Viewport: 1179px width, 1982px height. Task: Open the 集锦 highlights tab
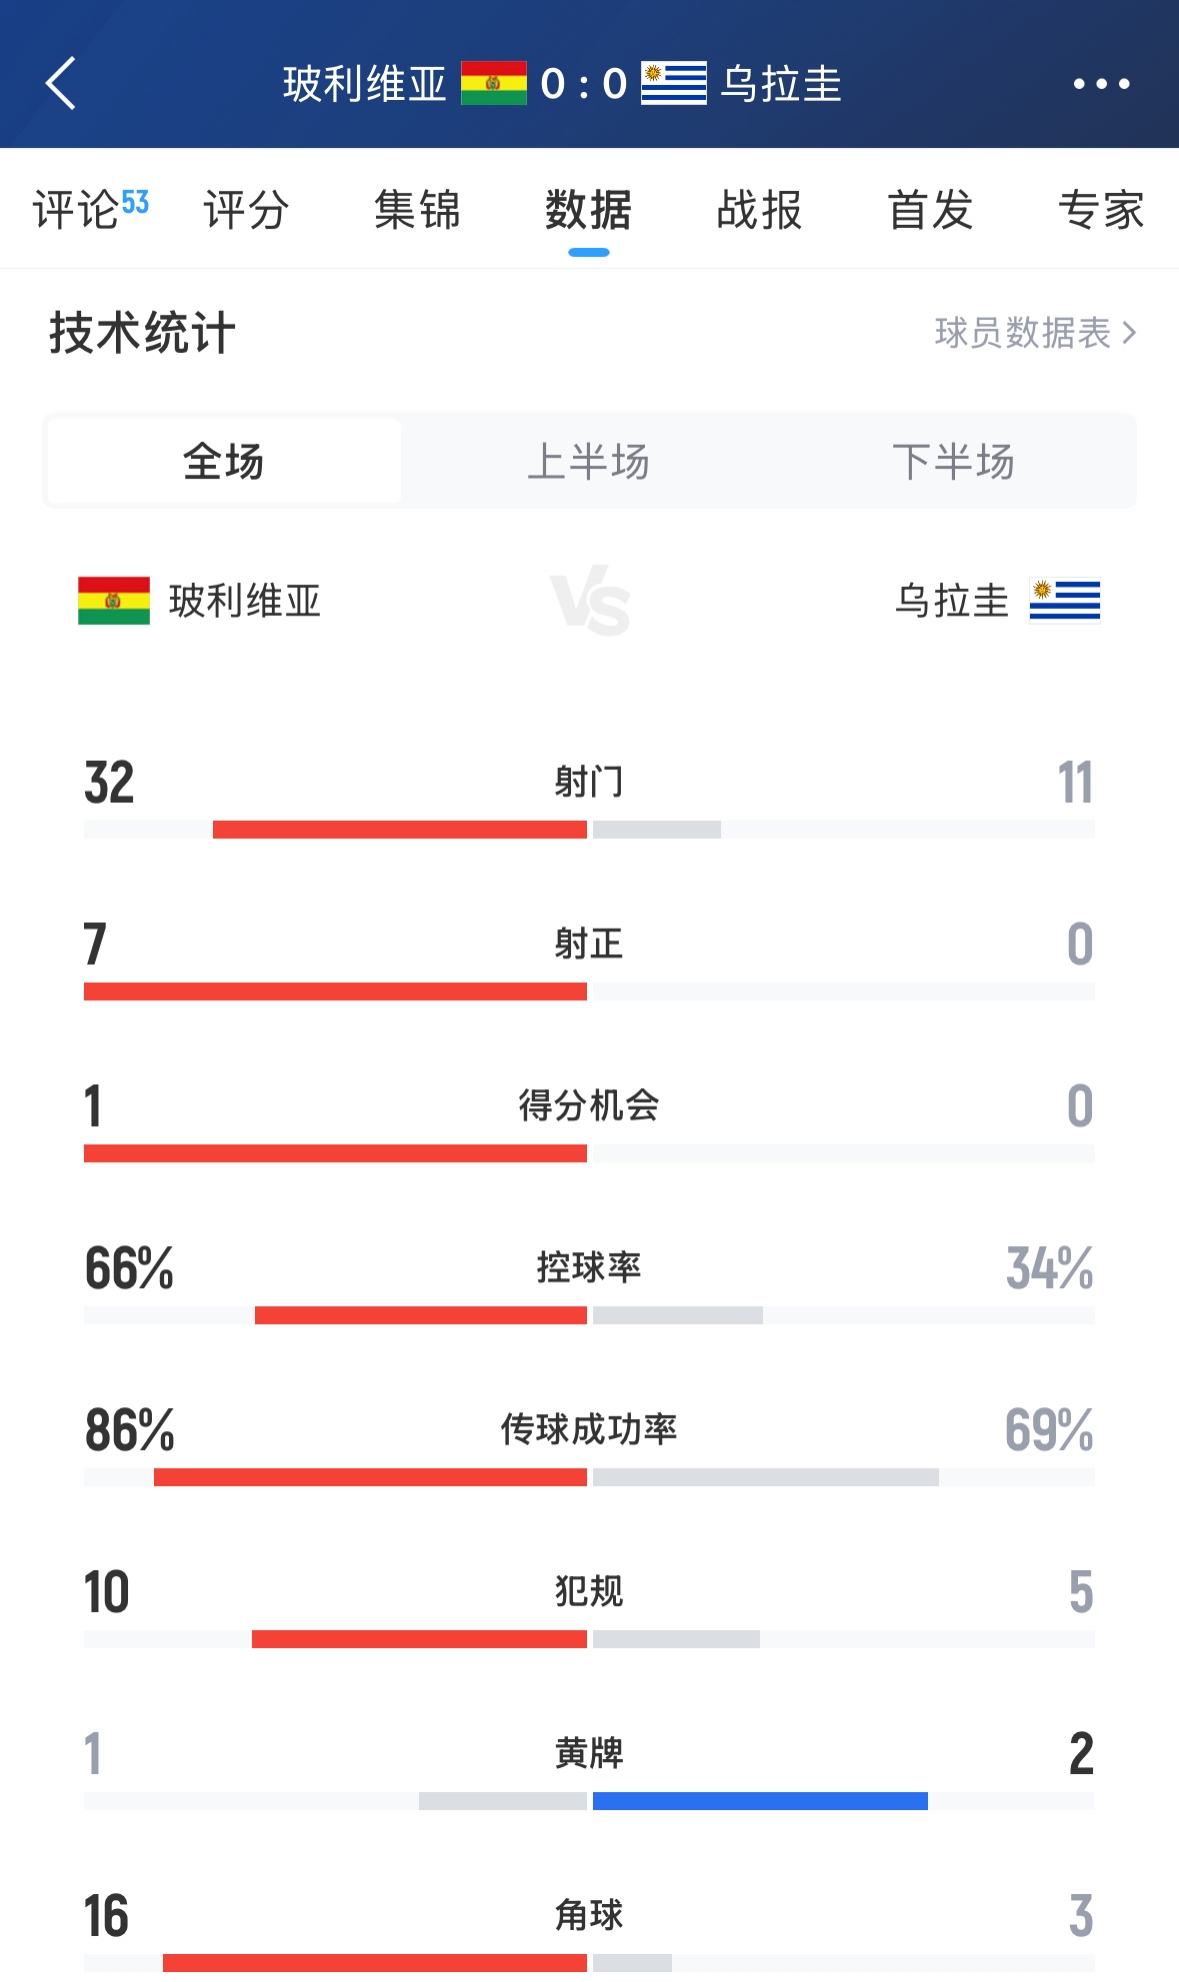click(x=417, y=210)
